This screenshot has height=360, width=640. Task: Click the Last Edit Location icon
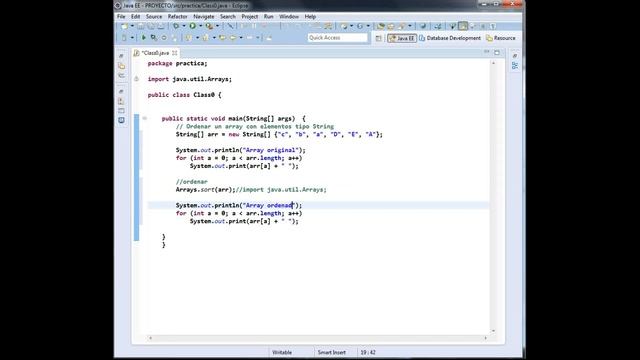pos(222,38)
